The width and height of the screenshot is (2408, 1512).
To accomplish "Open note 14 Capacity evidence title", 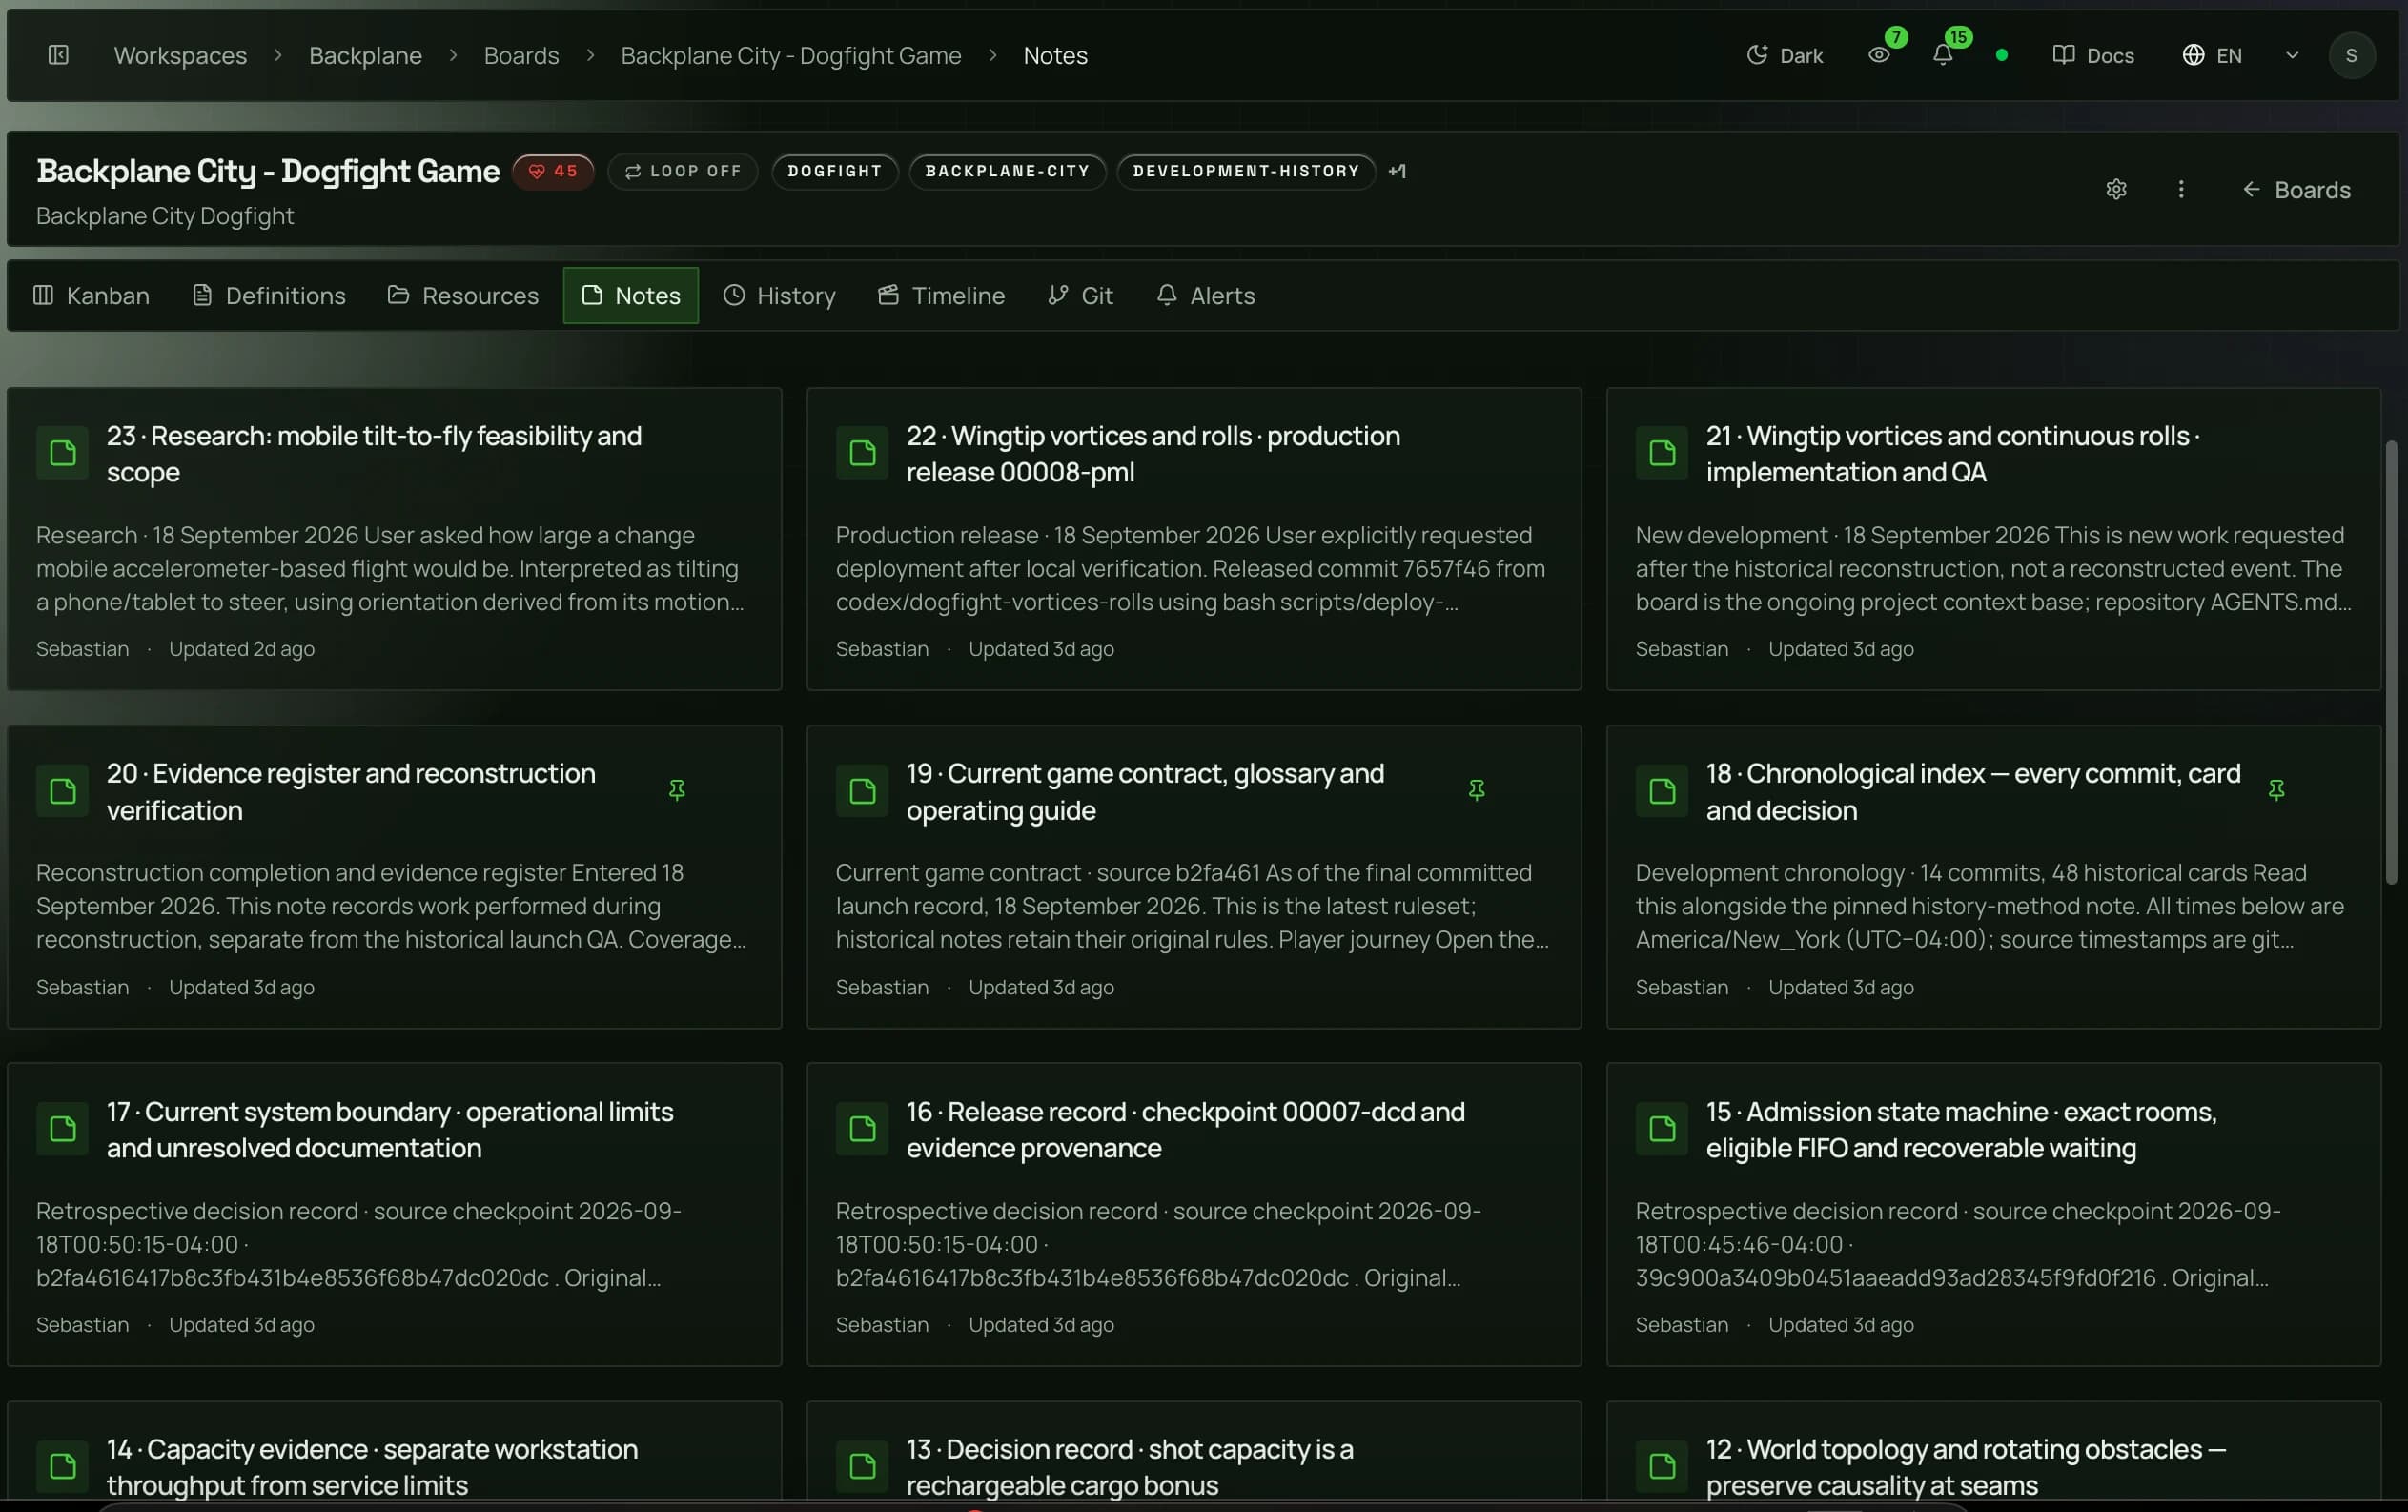I will point(372,1467).
